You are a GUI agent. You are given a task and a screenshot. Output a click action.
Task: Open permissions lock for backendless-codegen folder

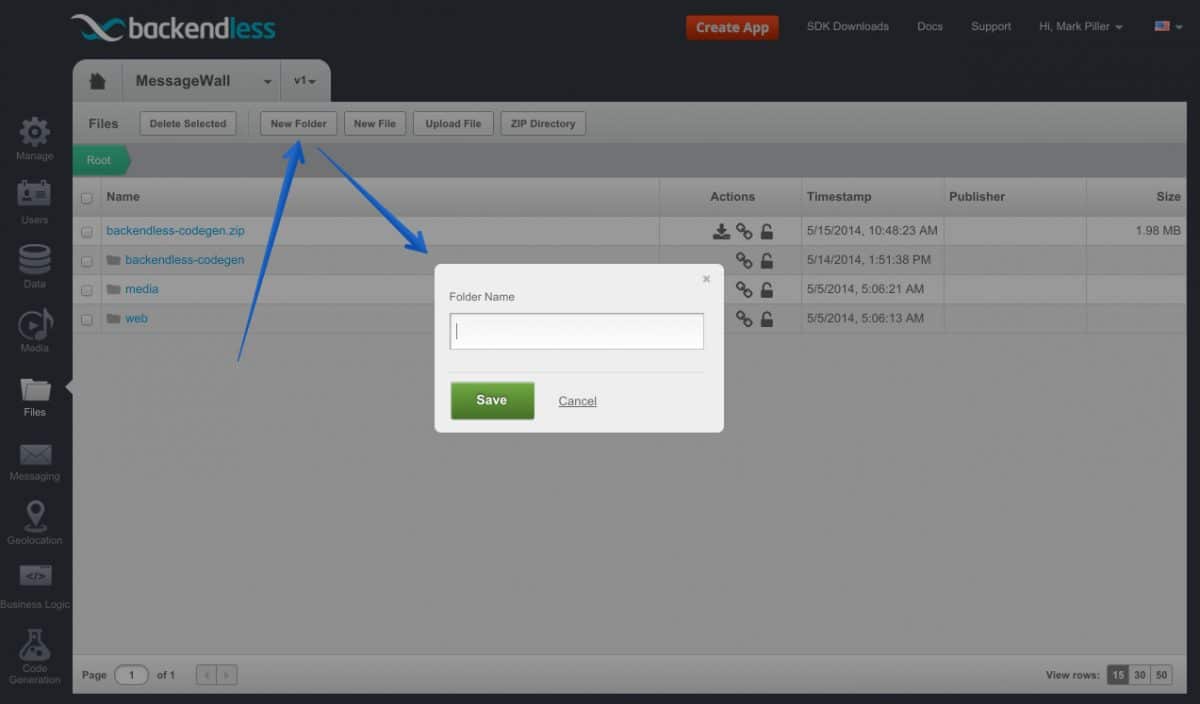tap(766, 260)
